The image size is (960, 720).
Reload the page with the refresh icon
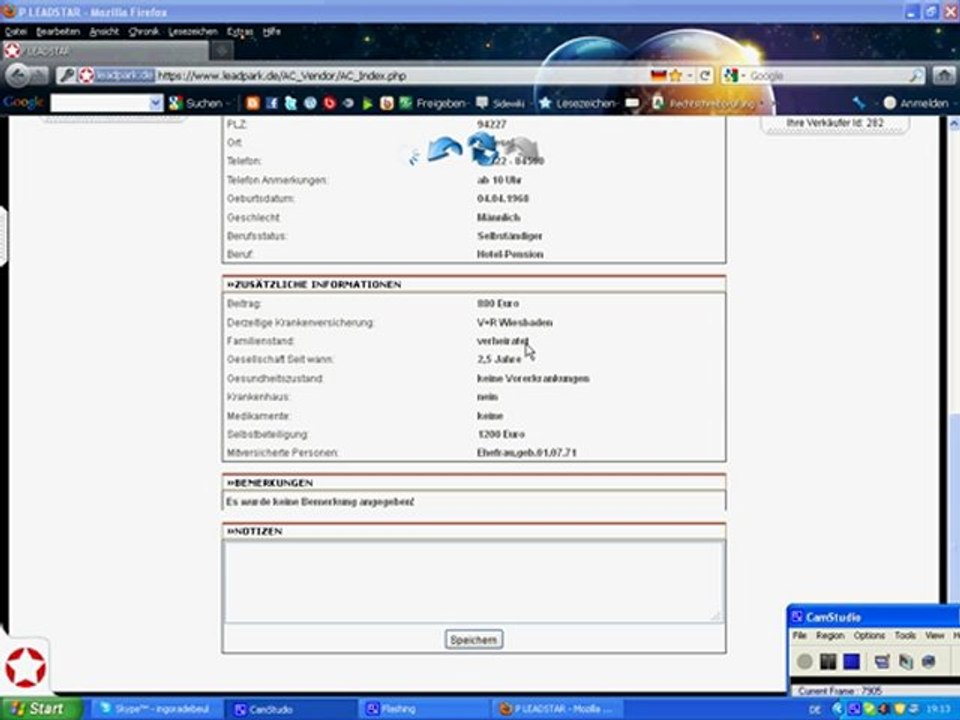[705, 75]
